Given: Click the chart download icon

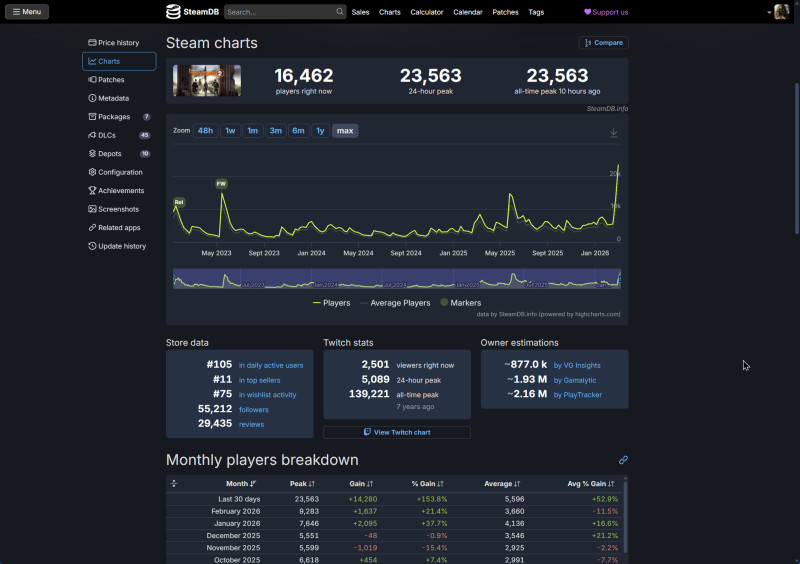Looking at the screenshot, I should (x=613, y=133).
